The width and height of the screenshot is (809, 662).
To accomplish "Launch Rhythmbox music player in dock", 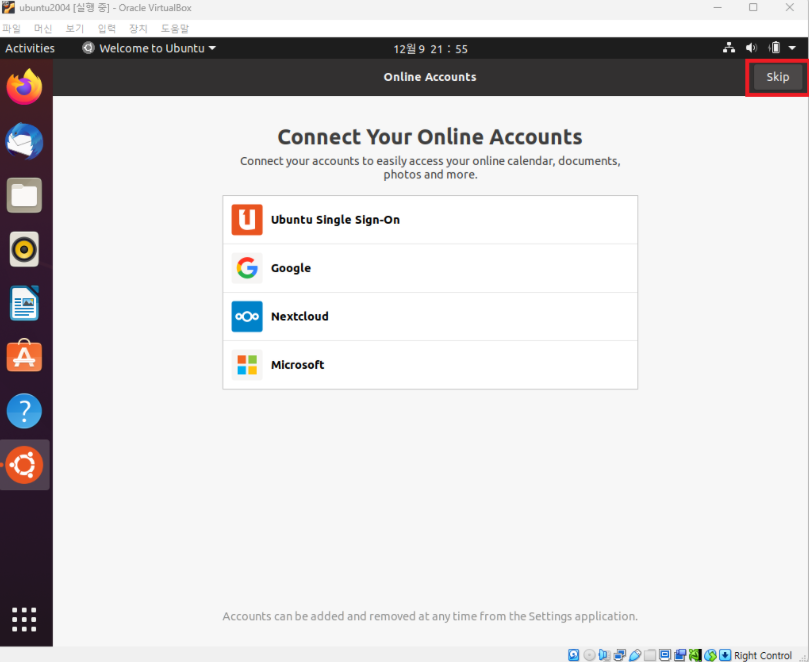I will pyautogui.click(x=24, y=249).
